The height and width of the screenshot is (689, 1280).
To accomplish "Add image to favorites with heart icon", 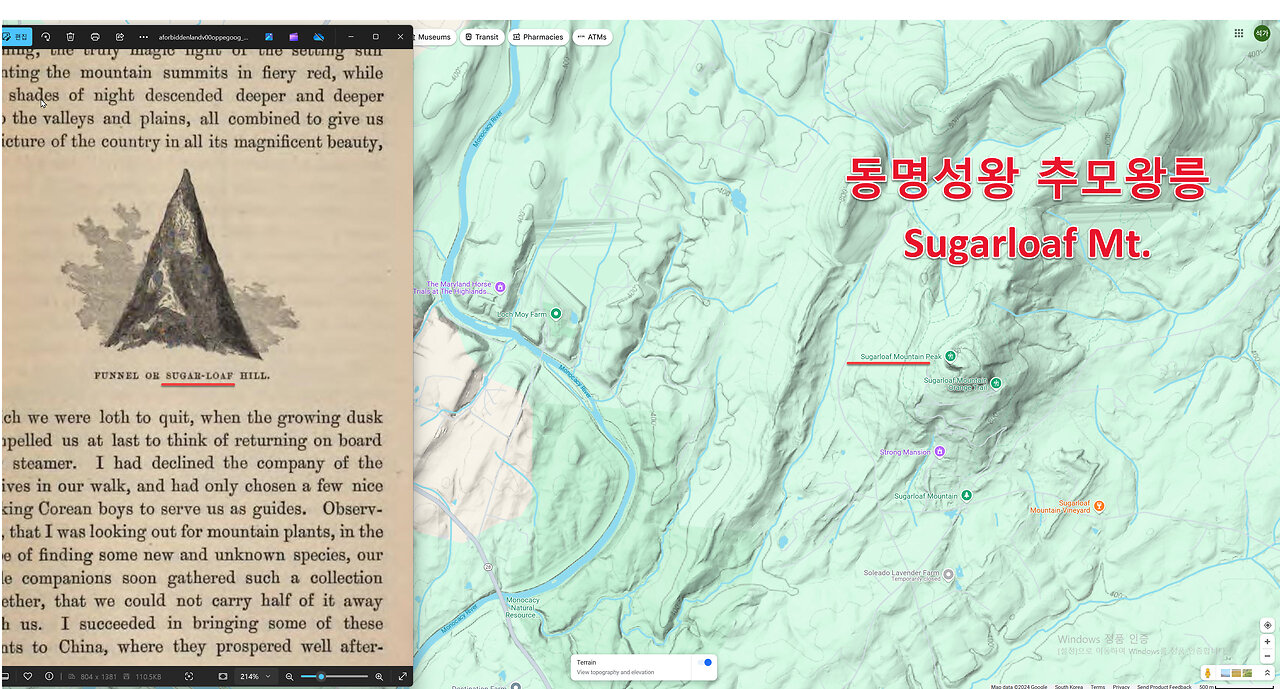I will [28, 677].
